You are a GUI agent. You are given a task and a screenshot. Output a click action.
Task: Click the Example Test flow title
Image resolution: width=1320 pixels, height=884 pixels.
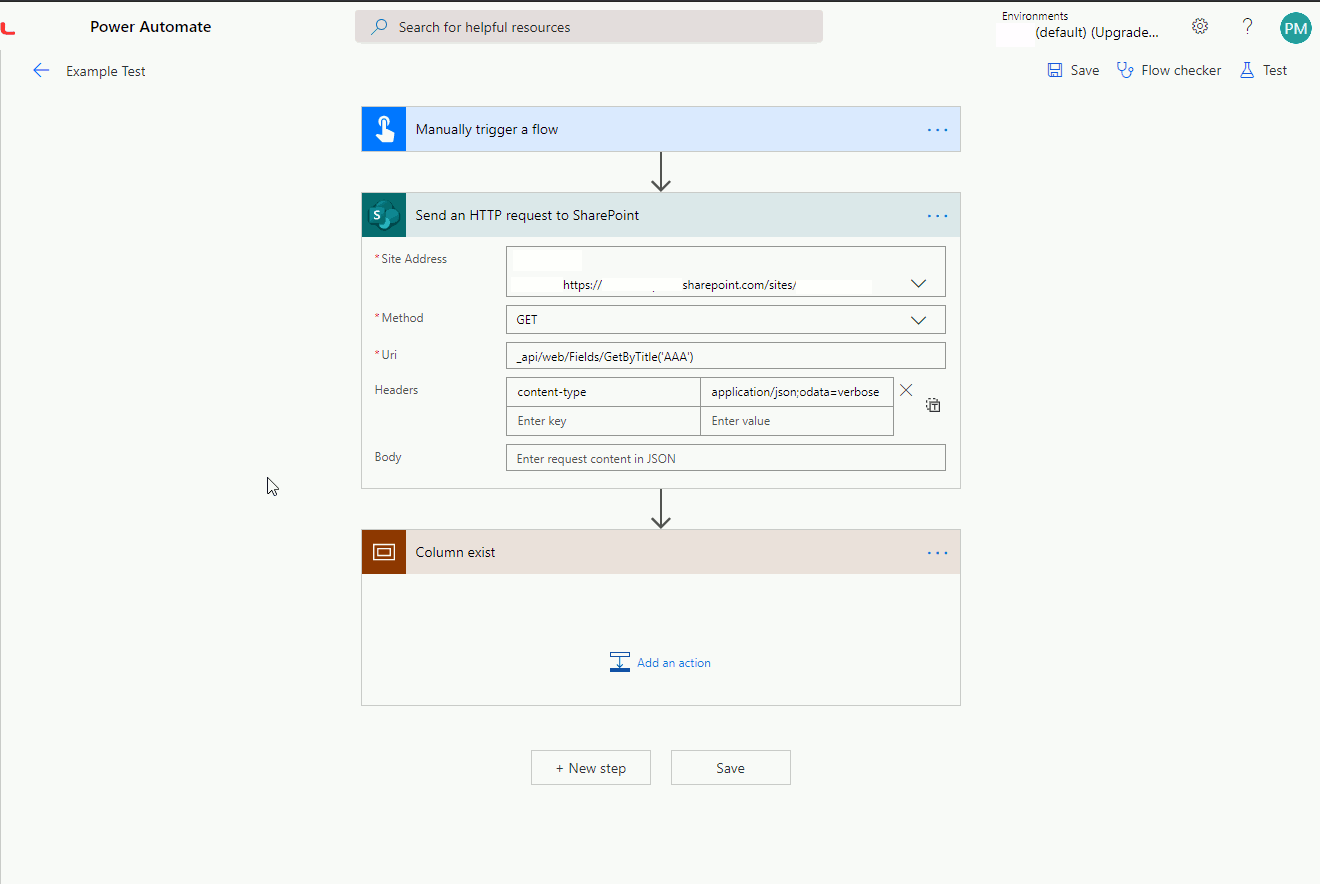pos(106,71)
